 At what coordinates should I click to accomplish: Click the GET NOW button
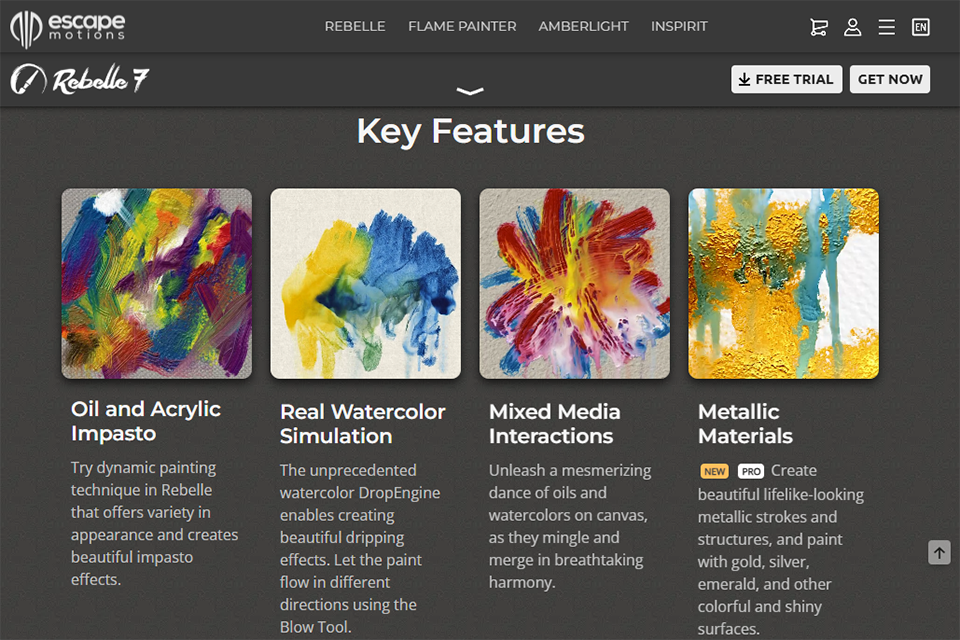pos(890,79)
